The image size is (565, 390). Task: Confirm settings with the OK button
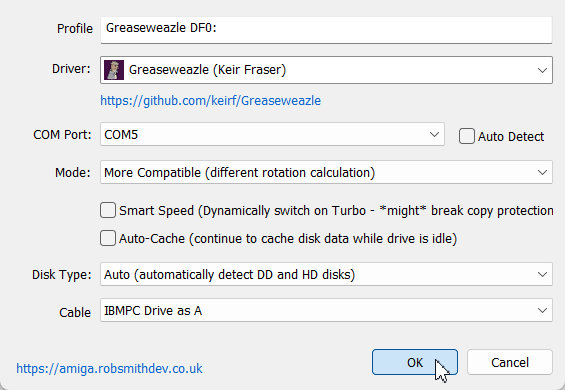tap(415, 362)
